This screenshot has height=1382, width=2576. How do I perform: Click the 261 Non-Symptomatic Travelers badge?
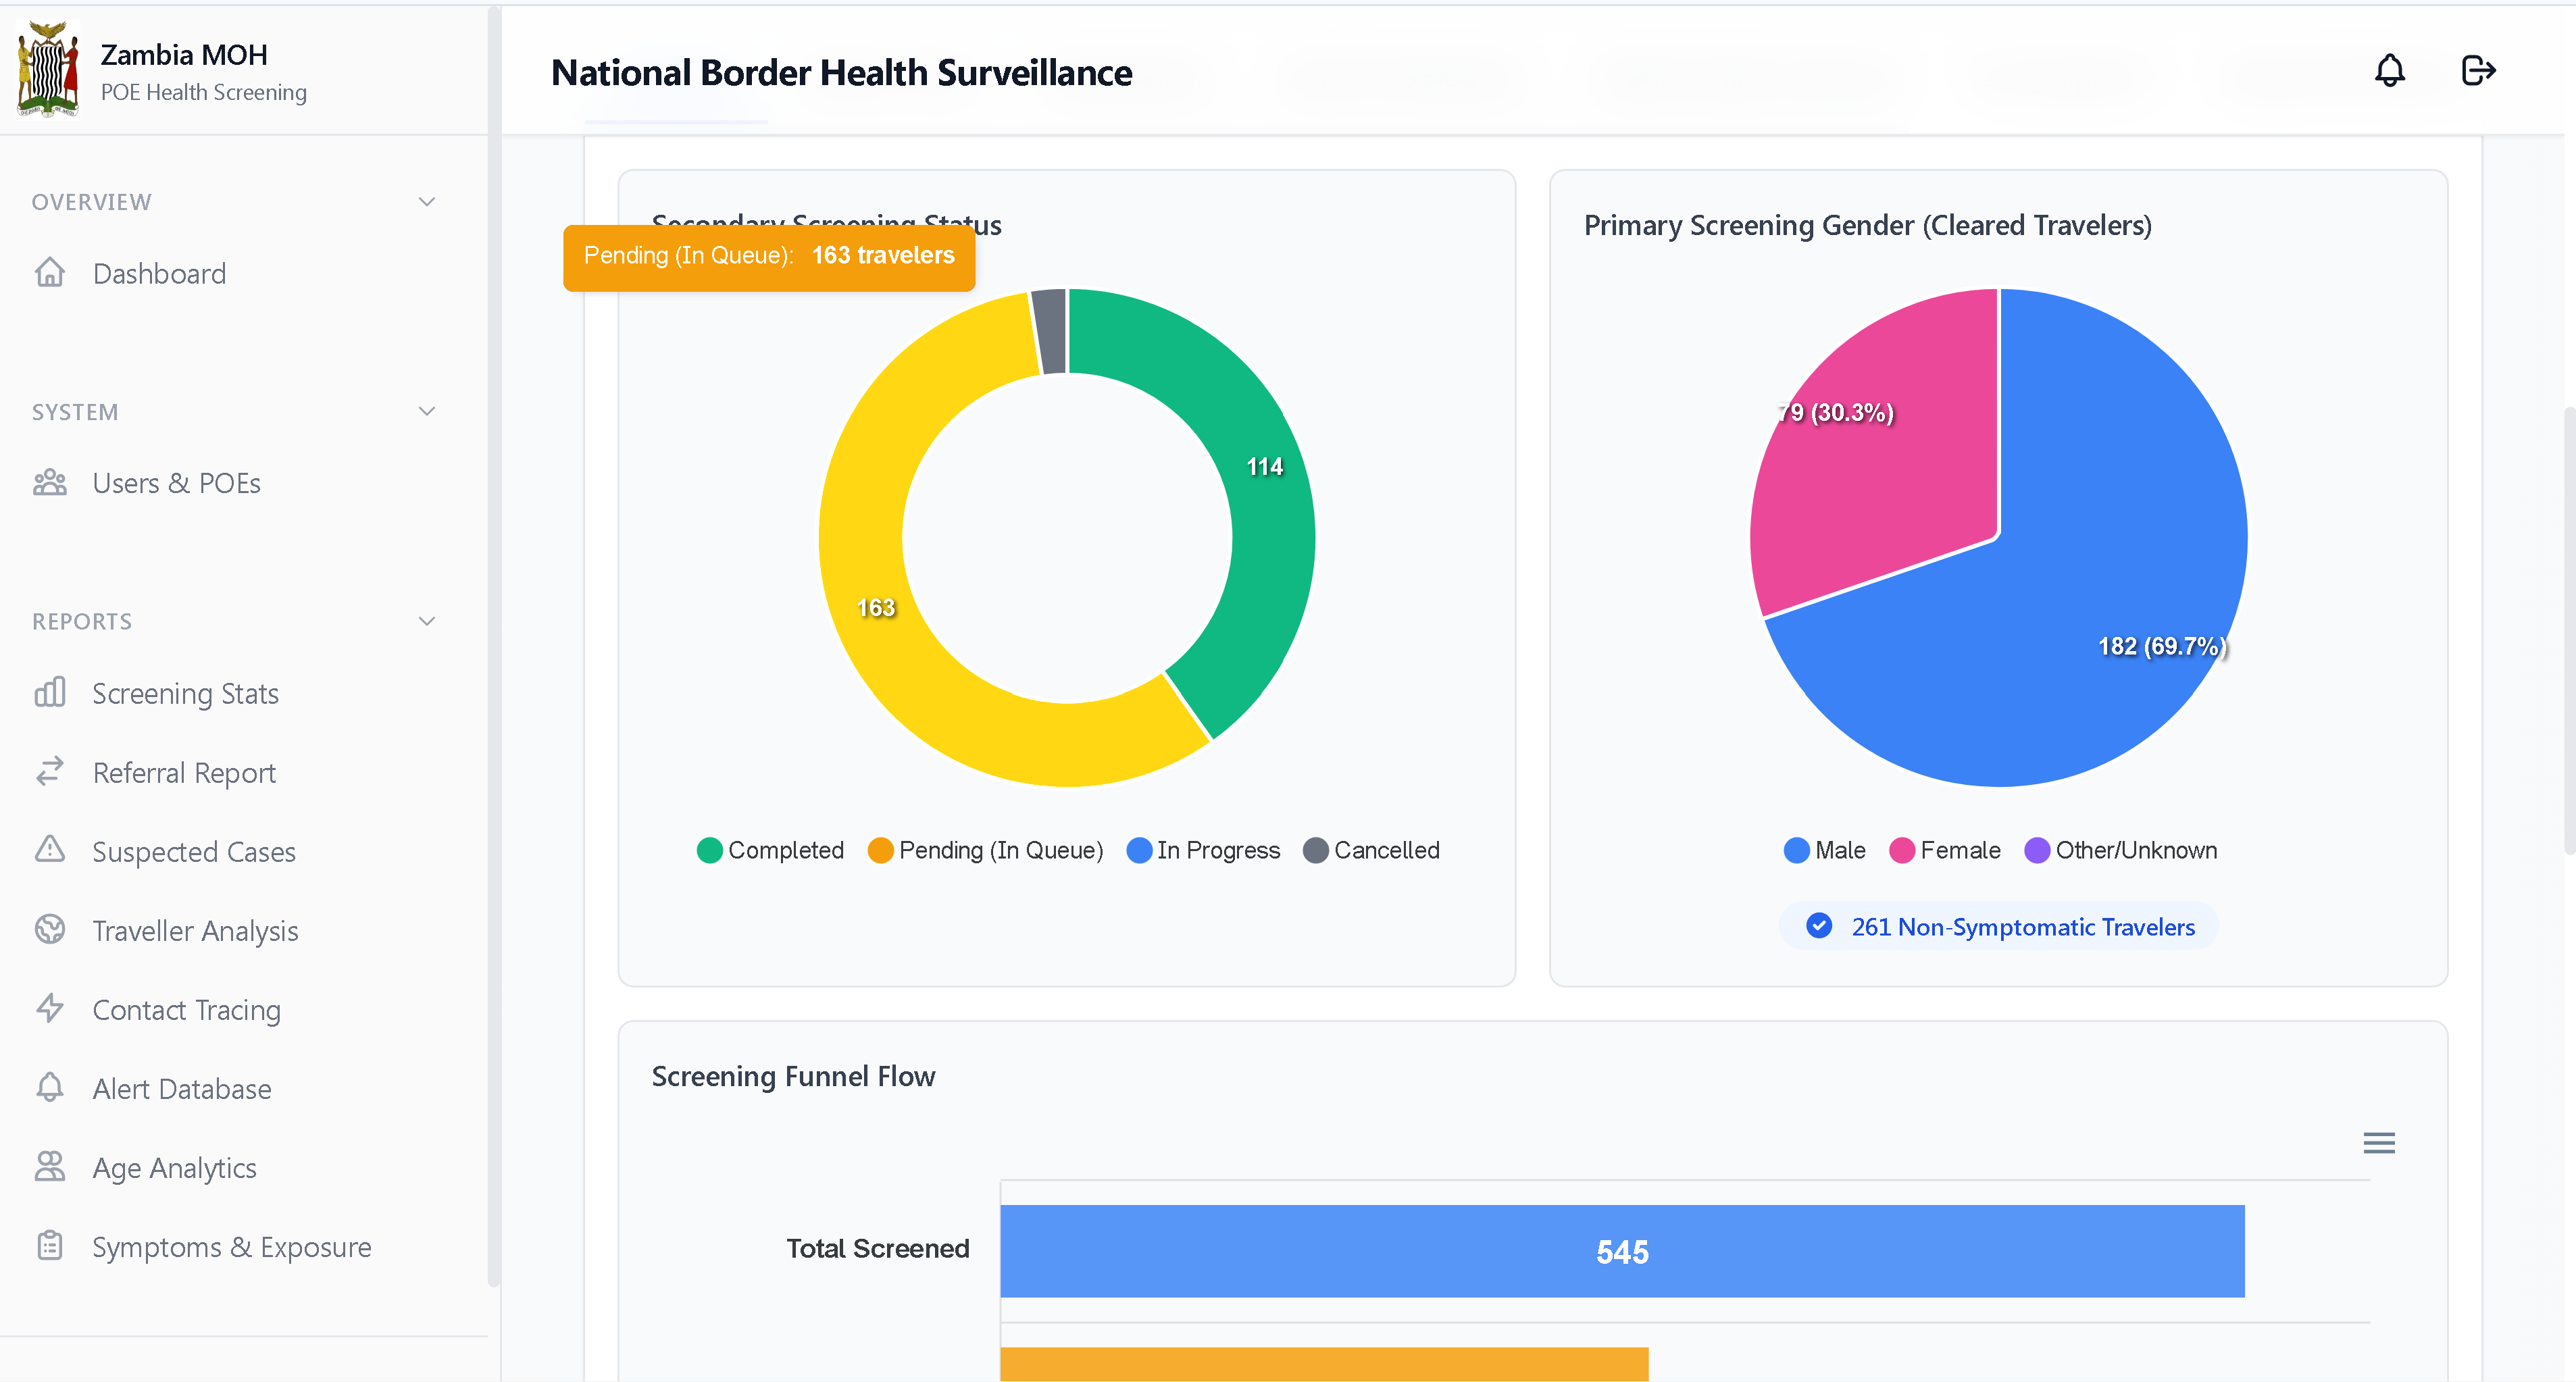pyautogui.click(x=1998, y=925)
